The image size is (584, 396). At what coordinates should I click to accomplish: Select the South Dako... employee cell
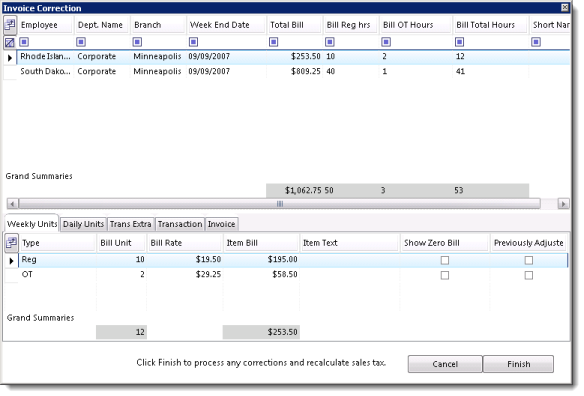[x=45, y=72]
